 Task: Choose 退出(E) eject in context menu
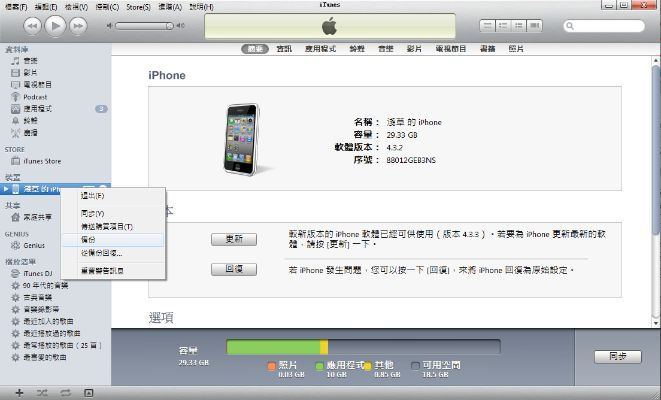(x=113, y=196)
